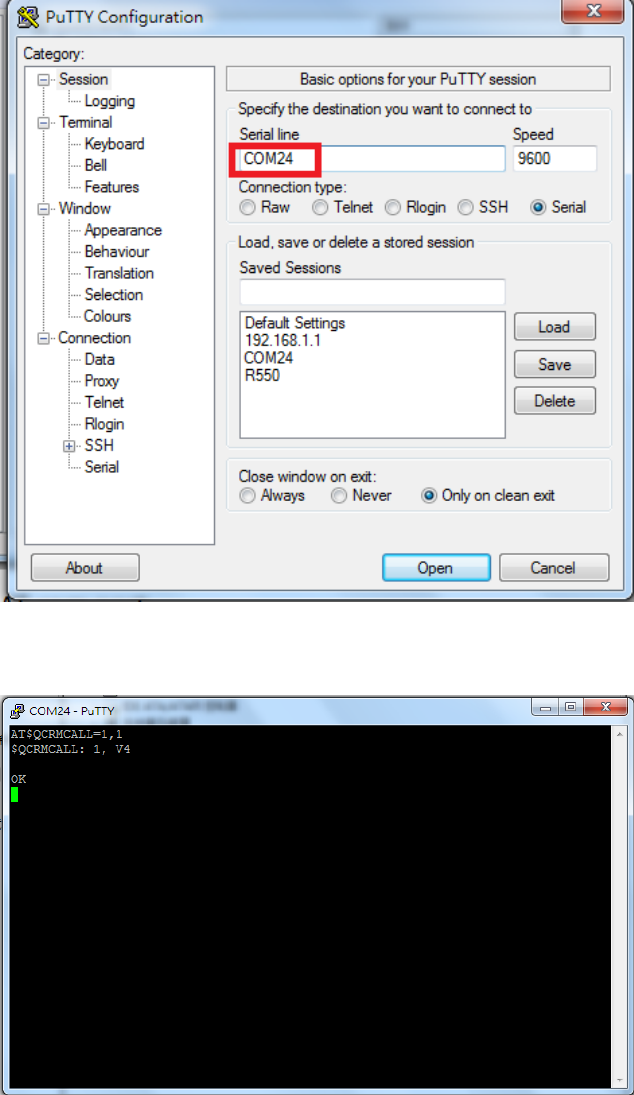This screenshot has width=634, height=1095.
Task: Click the Save session button
Action: 554,365
